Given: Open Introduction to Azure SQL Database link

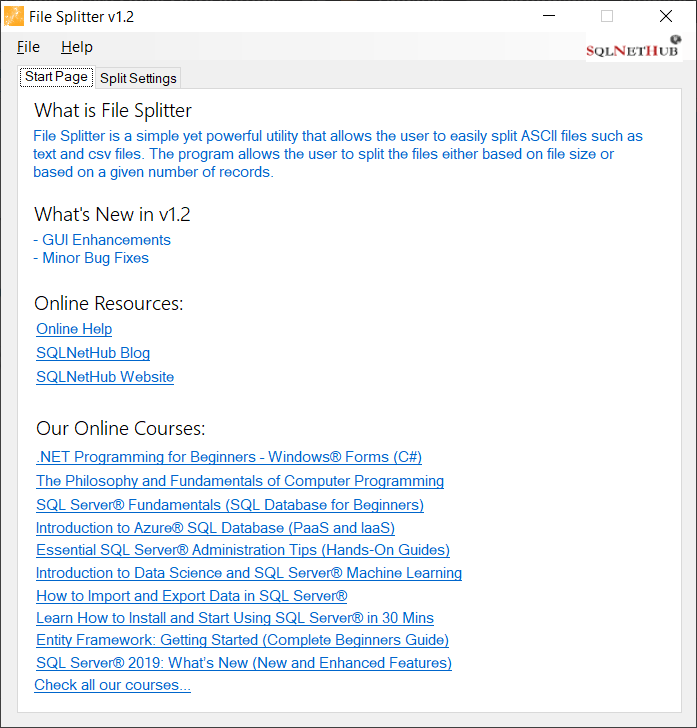Looking at the screenshot, I should pyautogui.click(x=215, y=528).
